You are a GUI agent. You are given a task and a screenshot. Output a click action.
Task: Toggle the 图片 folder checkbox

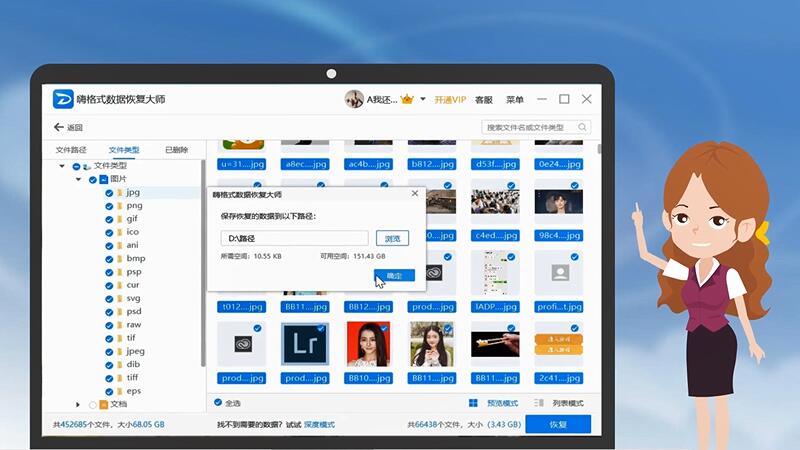(x=93, y=180)
